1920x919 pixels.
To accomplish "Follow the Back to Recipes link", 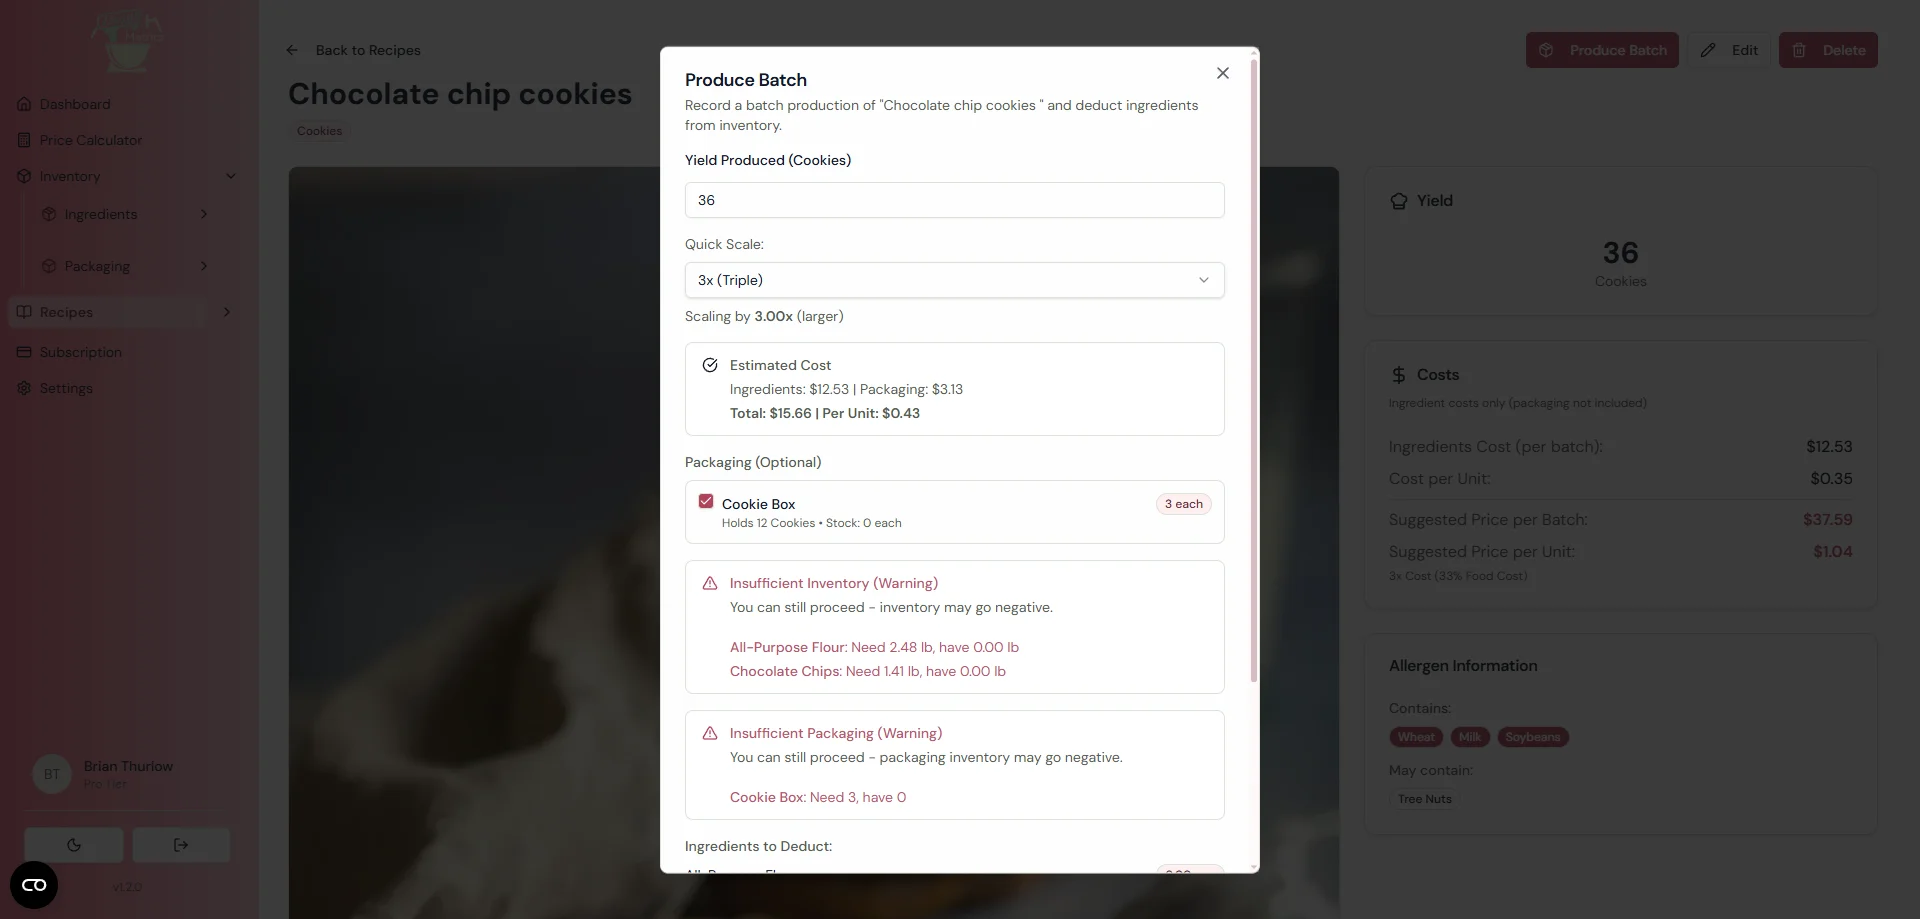I will pyautogui.click(x=355, y=50).
